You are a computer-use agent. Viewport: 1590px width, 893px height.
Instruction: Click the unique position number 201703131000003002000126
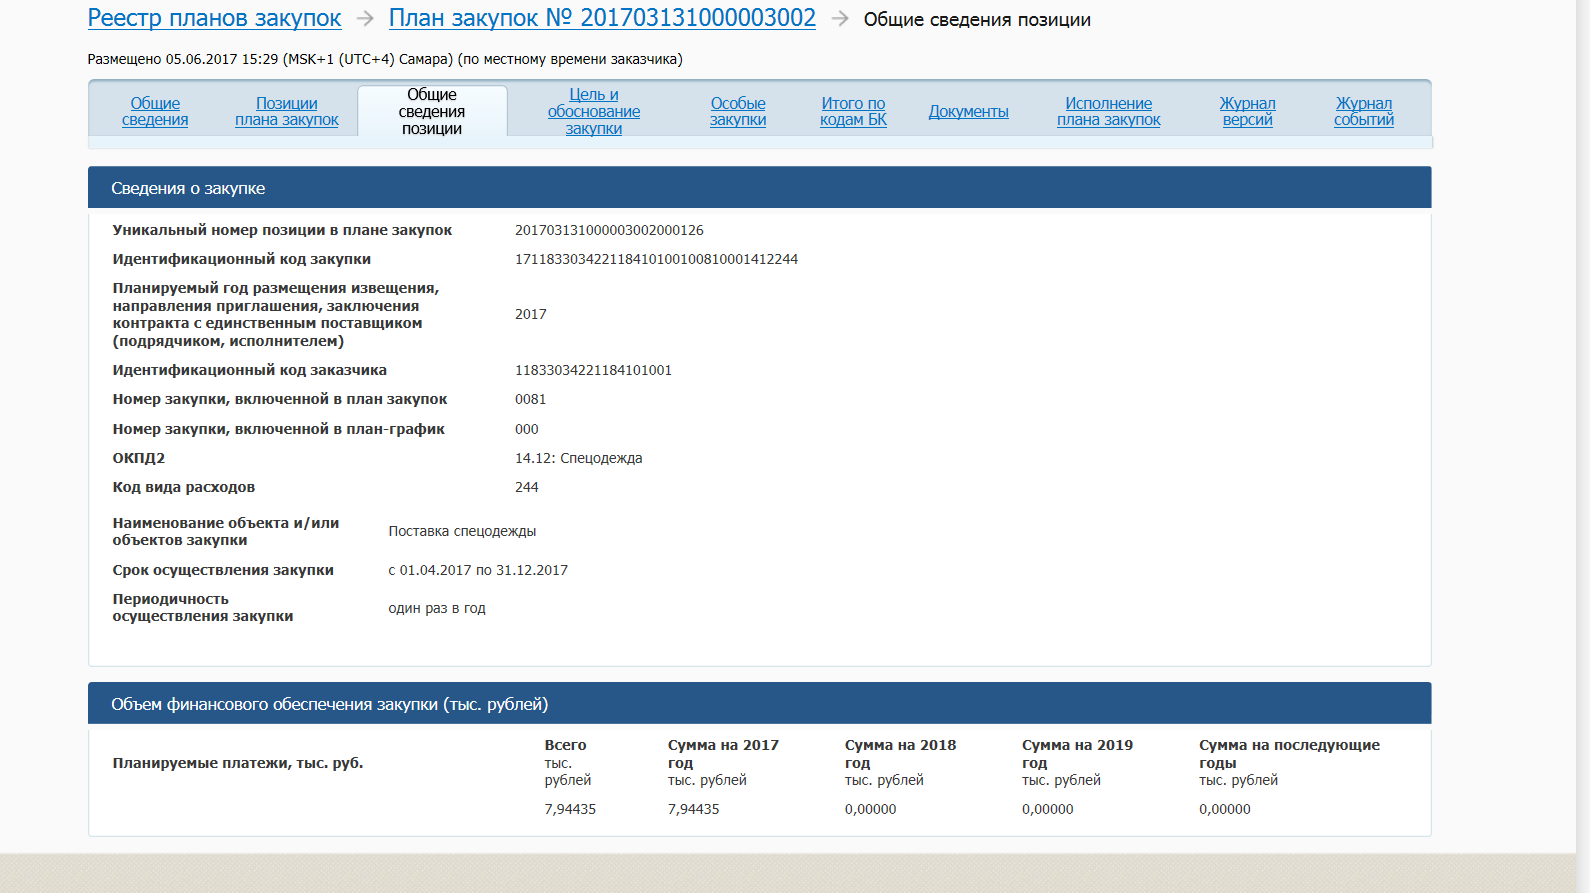609,230
